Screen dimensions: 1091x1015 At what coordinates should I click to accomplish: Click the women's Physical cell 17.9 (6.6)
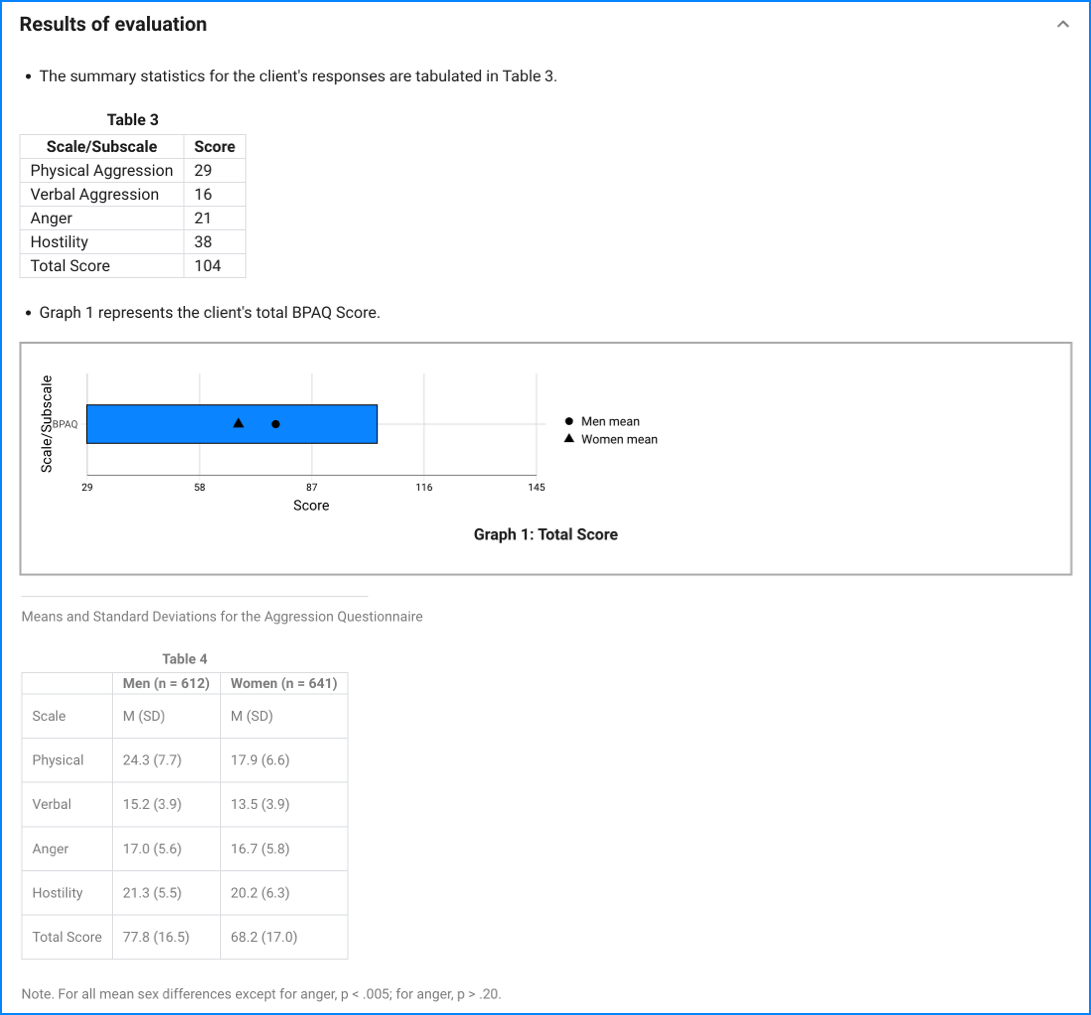coord(260,760)
